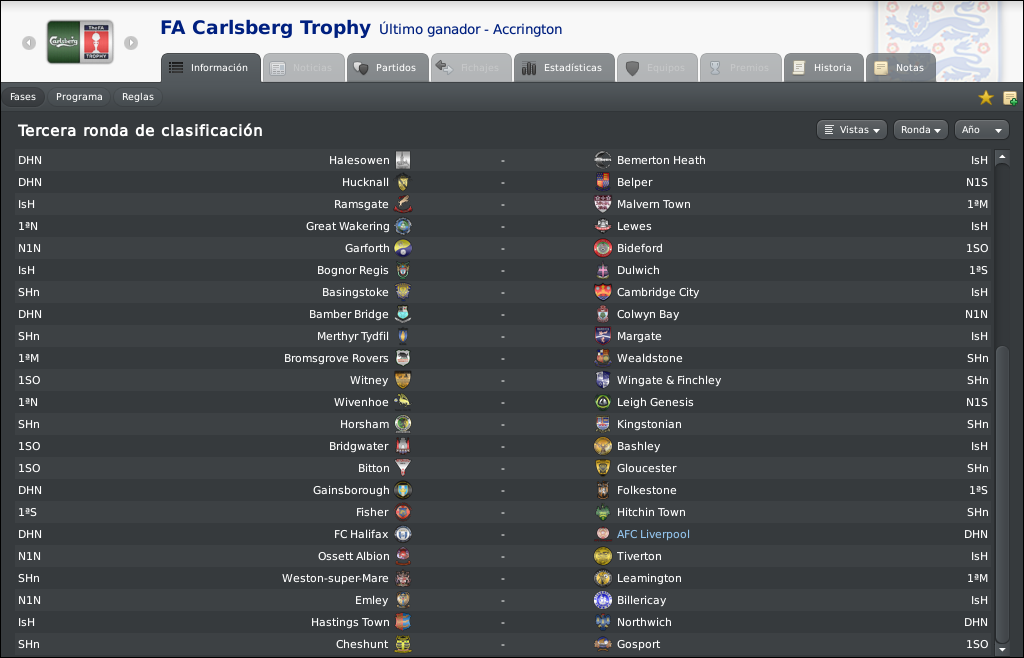Switch to the Estadísticas tab

[564, 68]
